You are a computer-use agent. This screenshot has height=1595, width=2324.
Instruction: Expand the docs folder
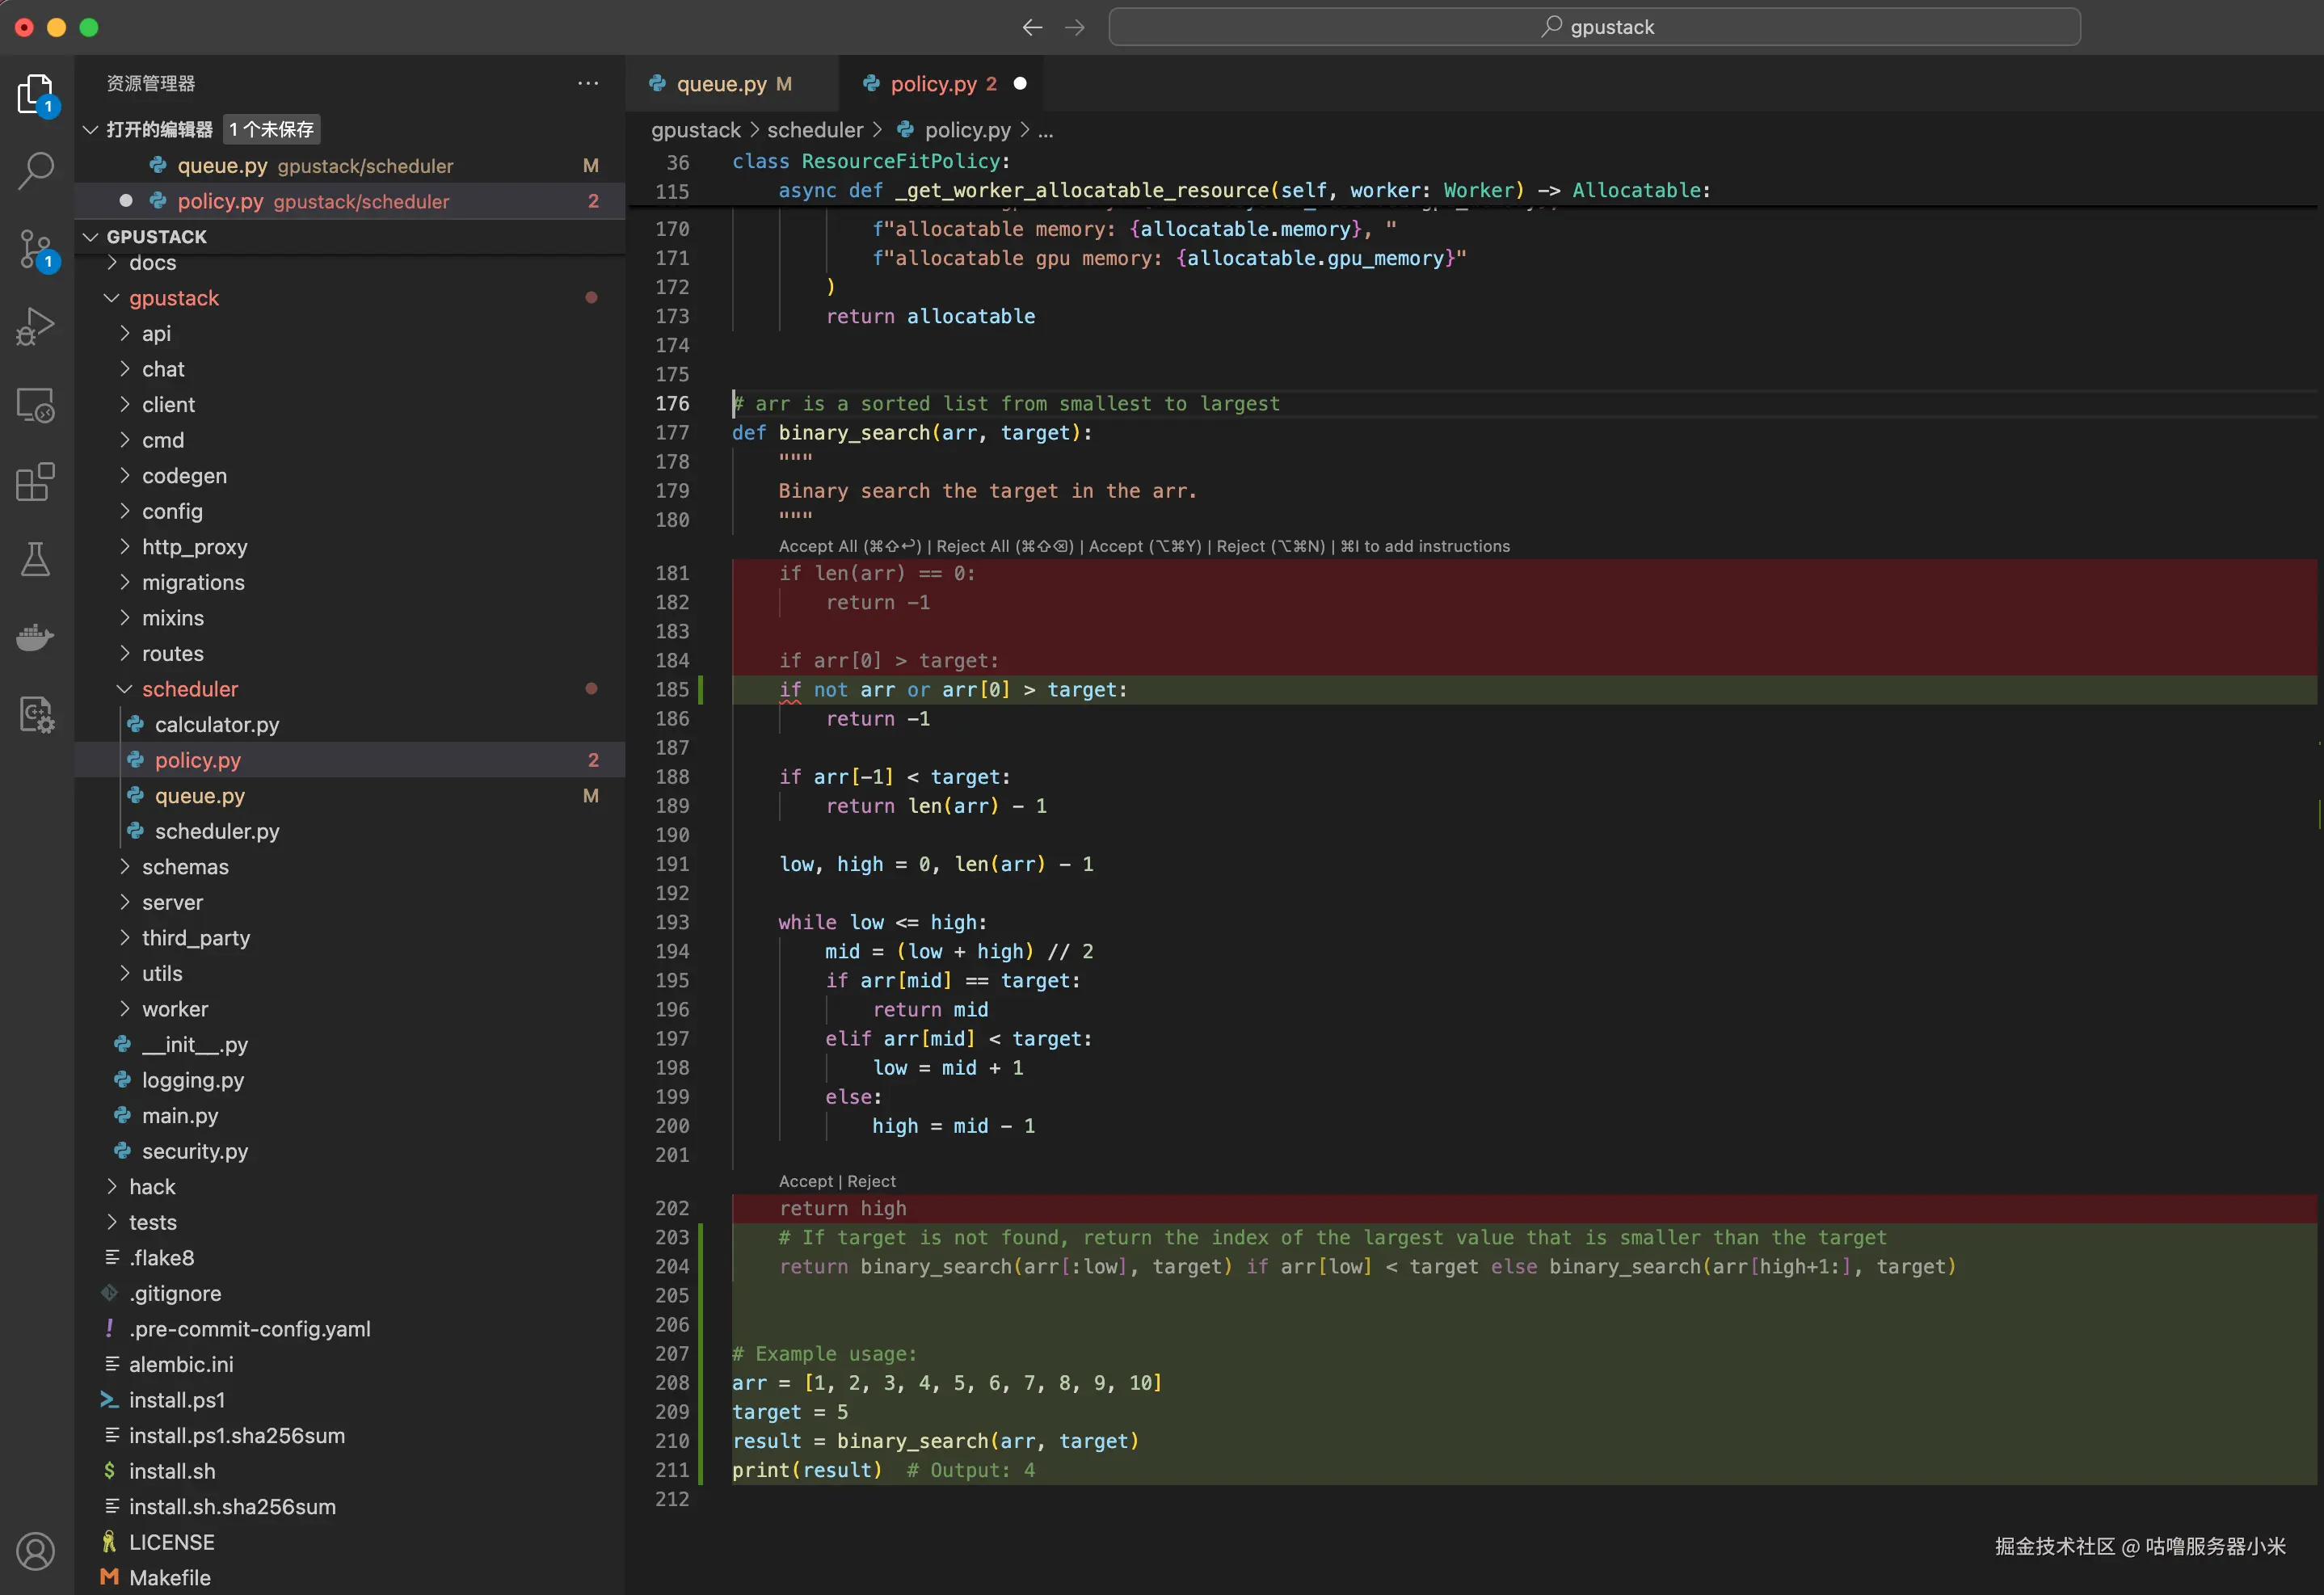click(152, 263)
